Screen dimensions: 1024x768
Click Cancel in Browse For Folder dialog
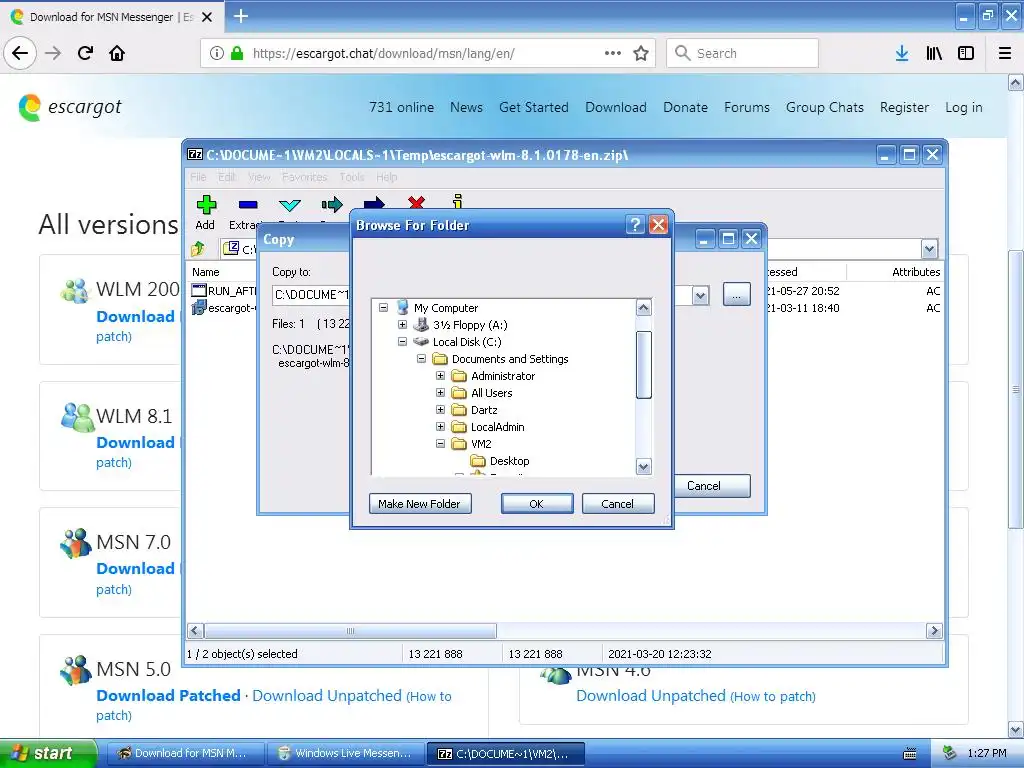pos(618,504)
